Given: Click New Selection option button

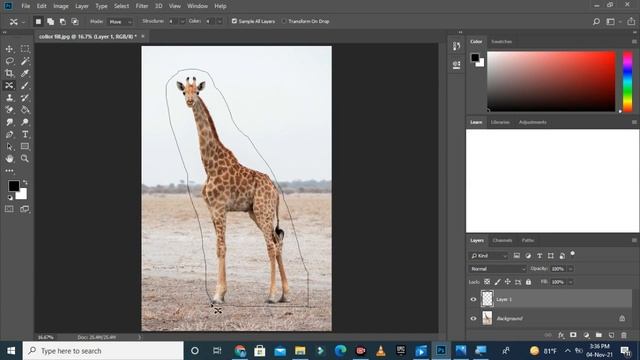Looking at the screenshot, I should (x=38, y=22).
